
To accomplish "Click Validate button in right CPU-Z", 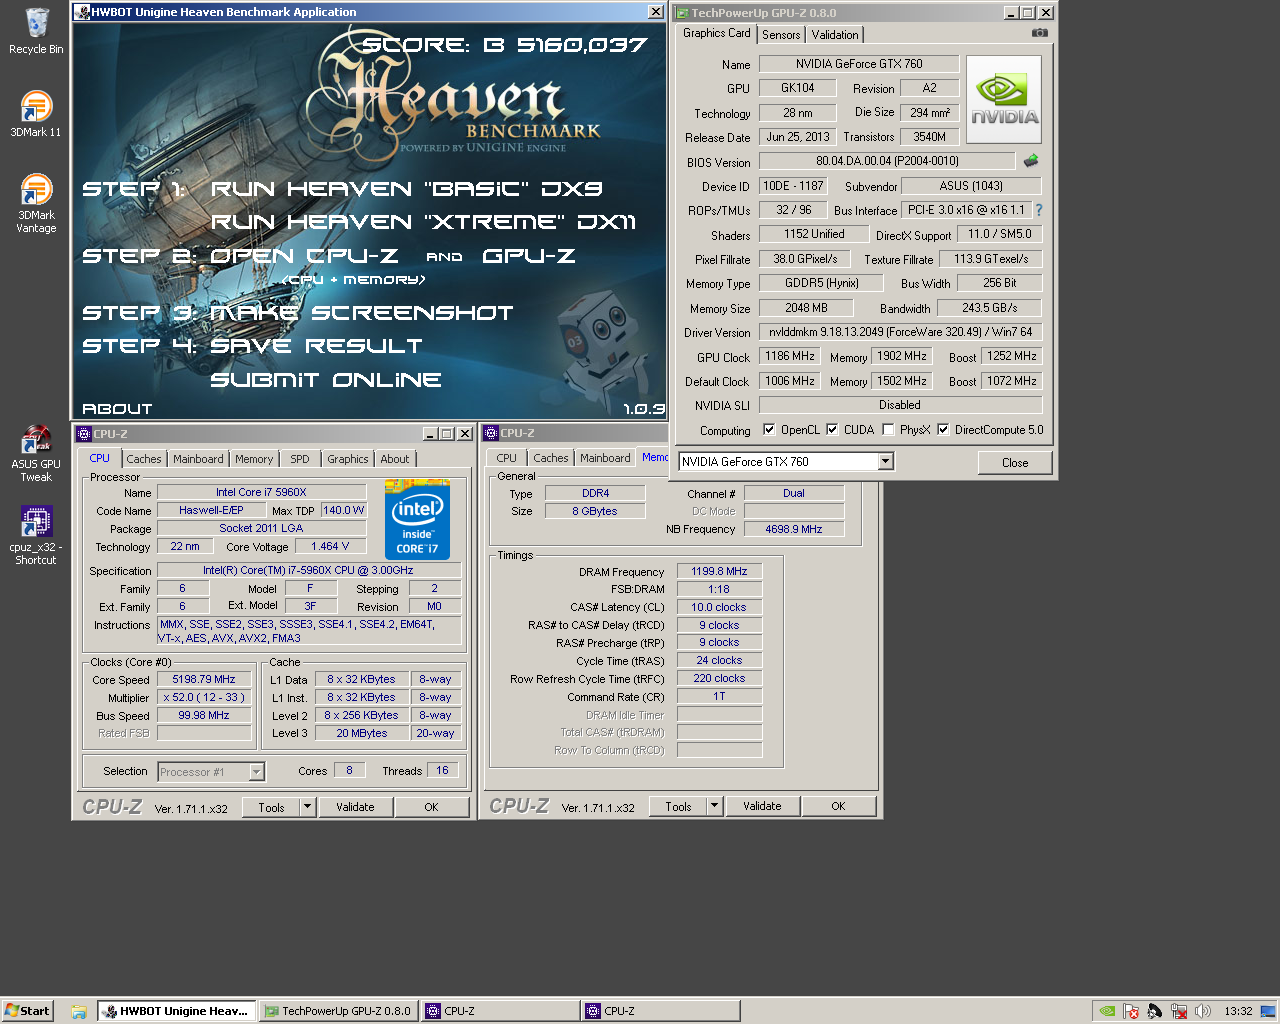I will click(x=762, y=806).
